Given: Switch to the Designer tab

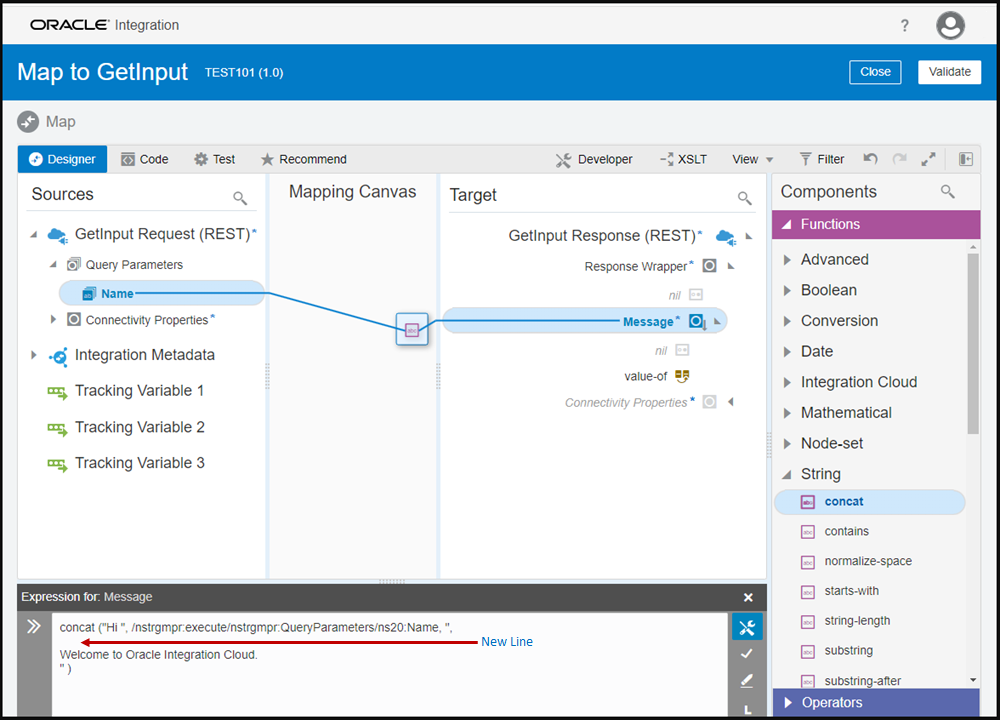Looking at the screenshot, I should [62, 159].
